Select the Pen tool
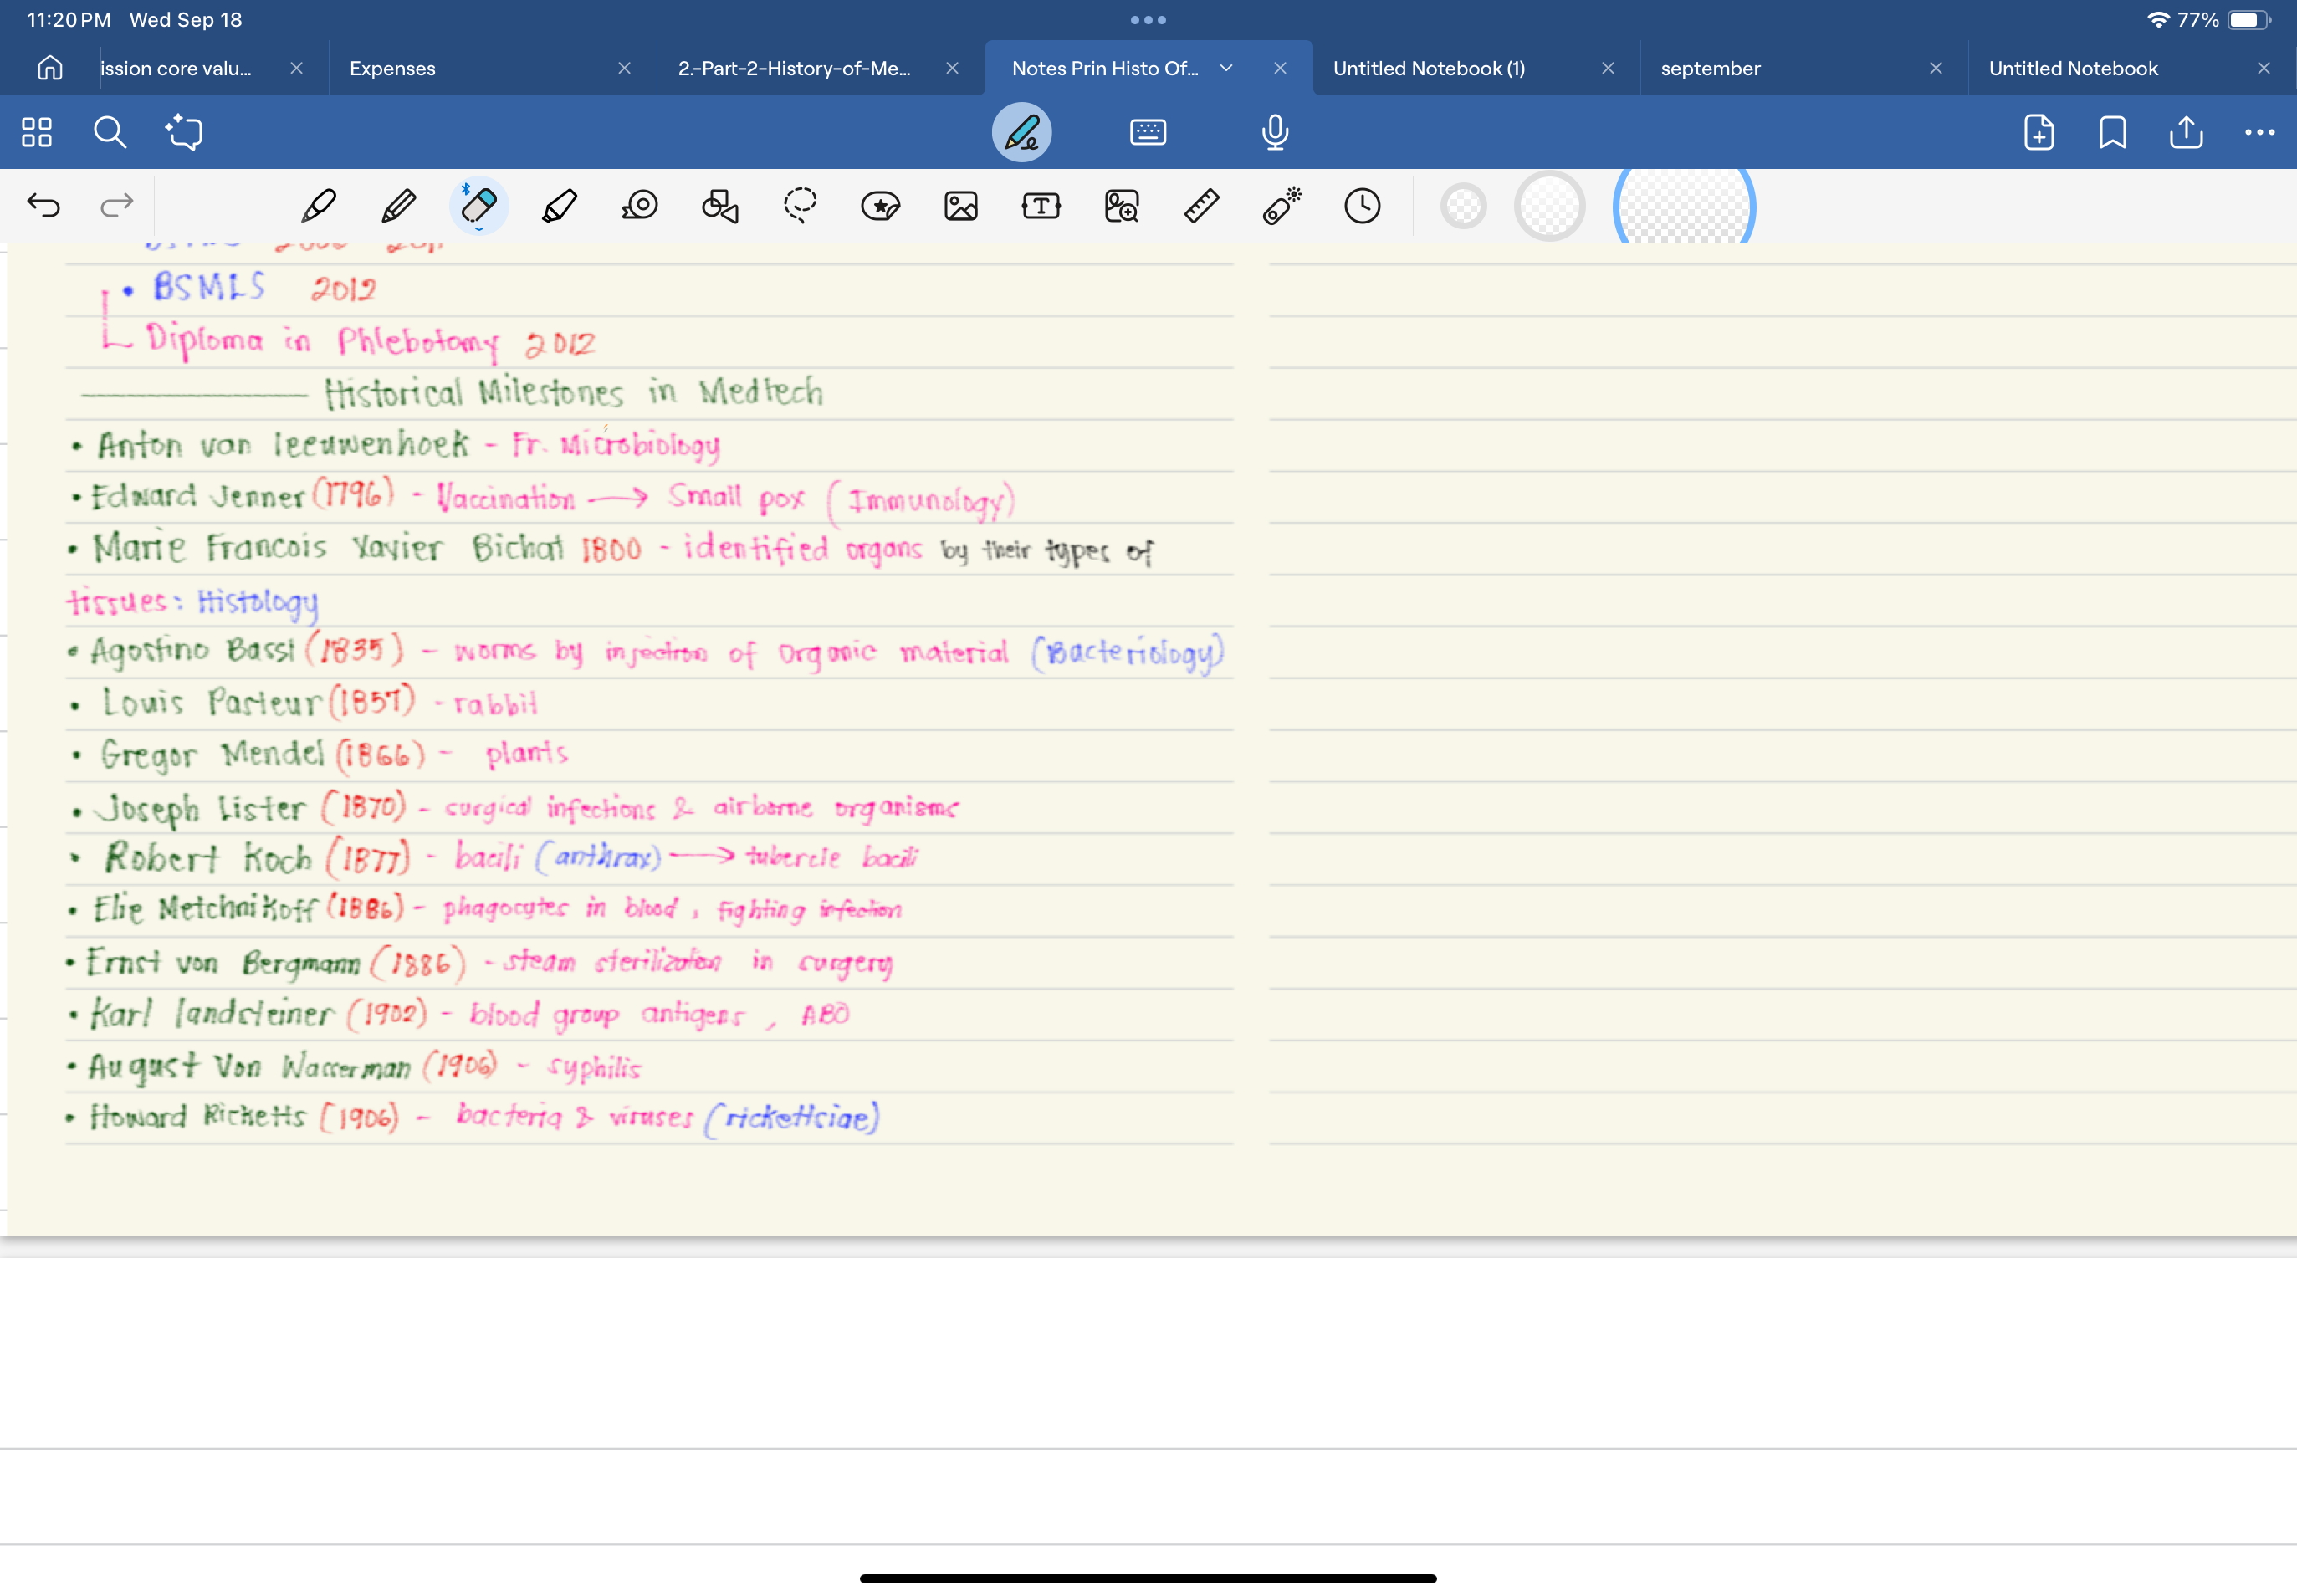The height and width of the screenshot is (1596, 2297). pos(318,206)
